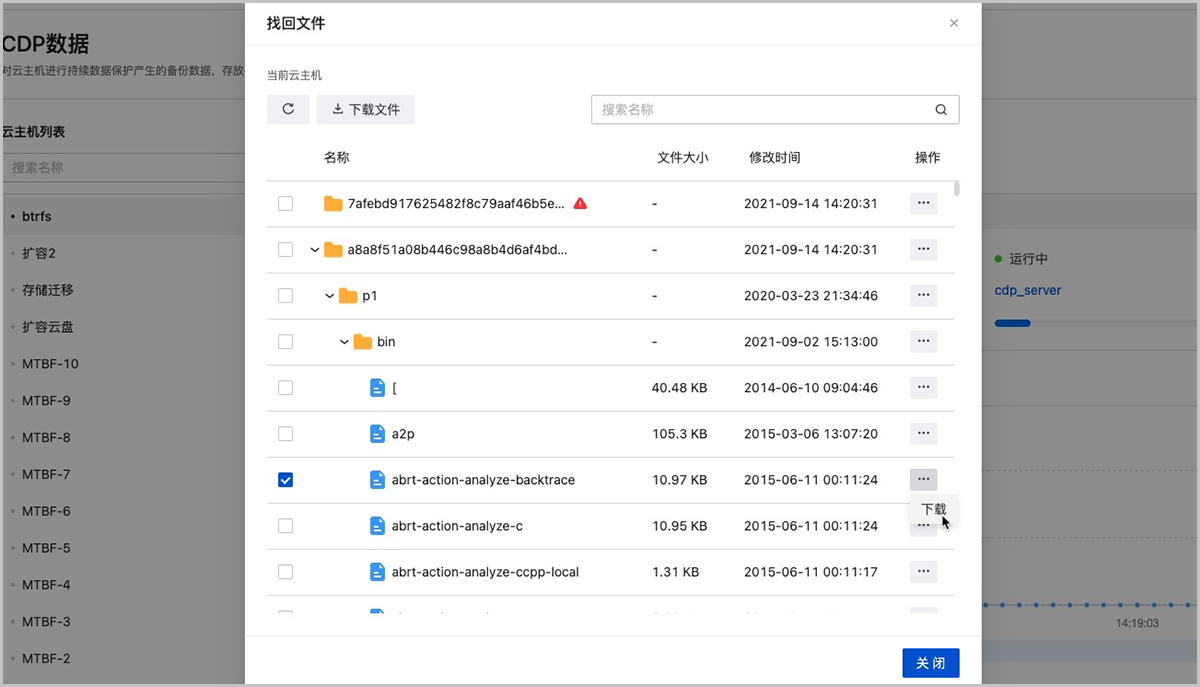
Task: Click the p1 folder icon
Action: (348, 296)
